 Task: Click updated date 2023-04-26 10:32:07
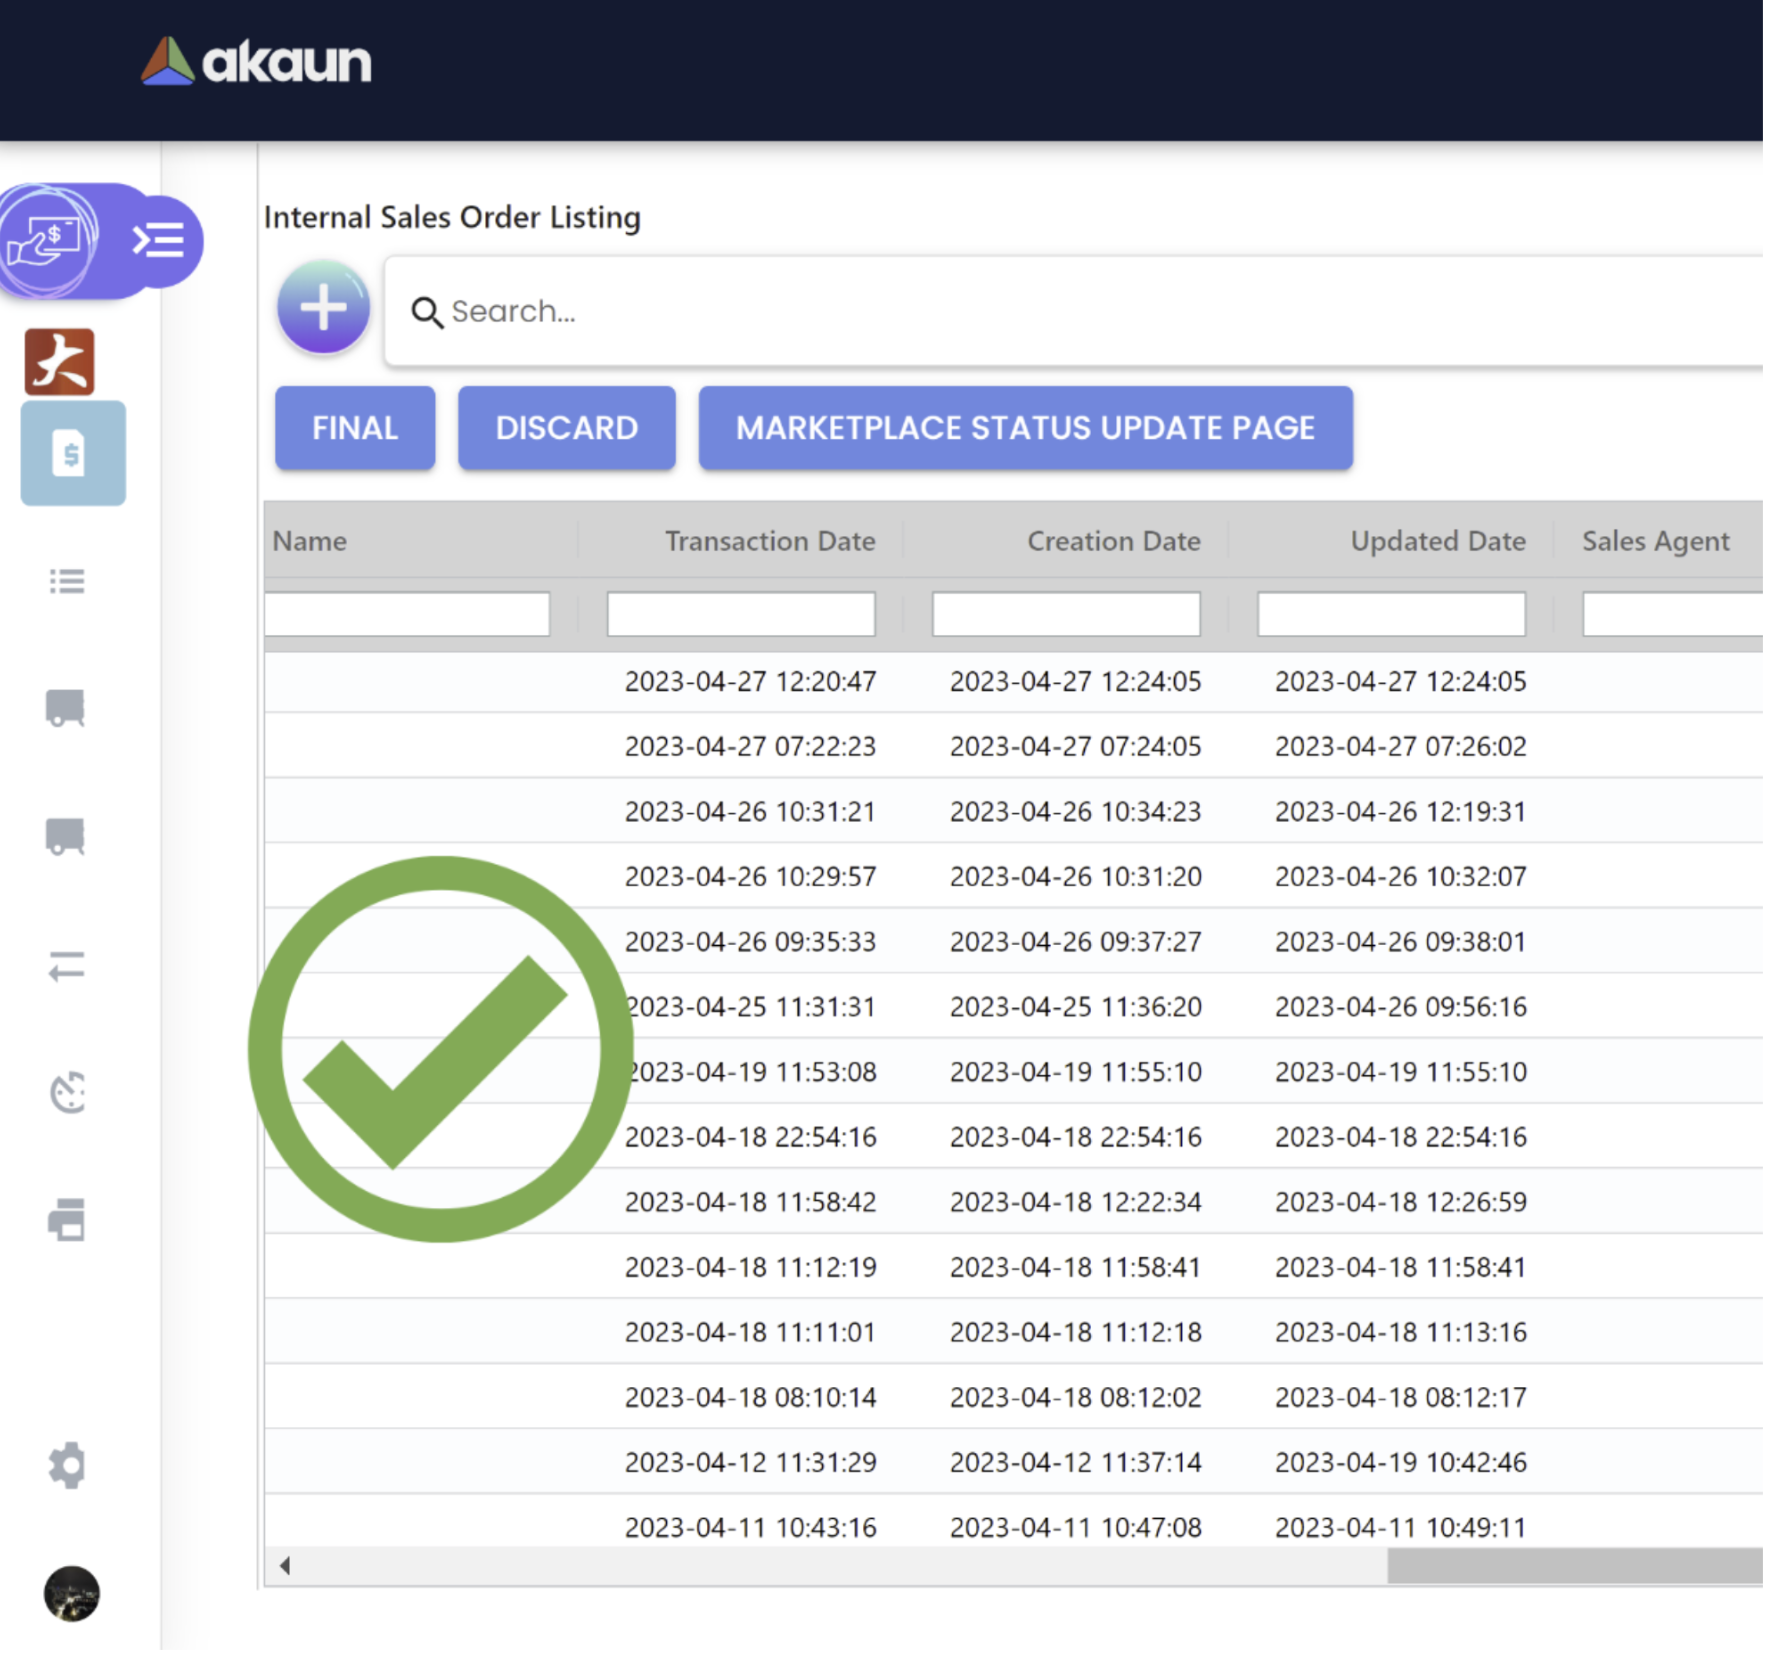click(x=1400, y=876)
